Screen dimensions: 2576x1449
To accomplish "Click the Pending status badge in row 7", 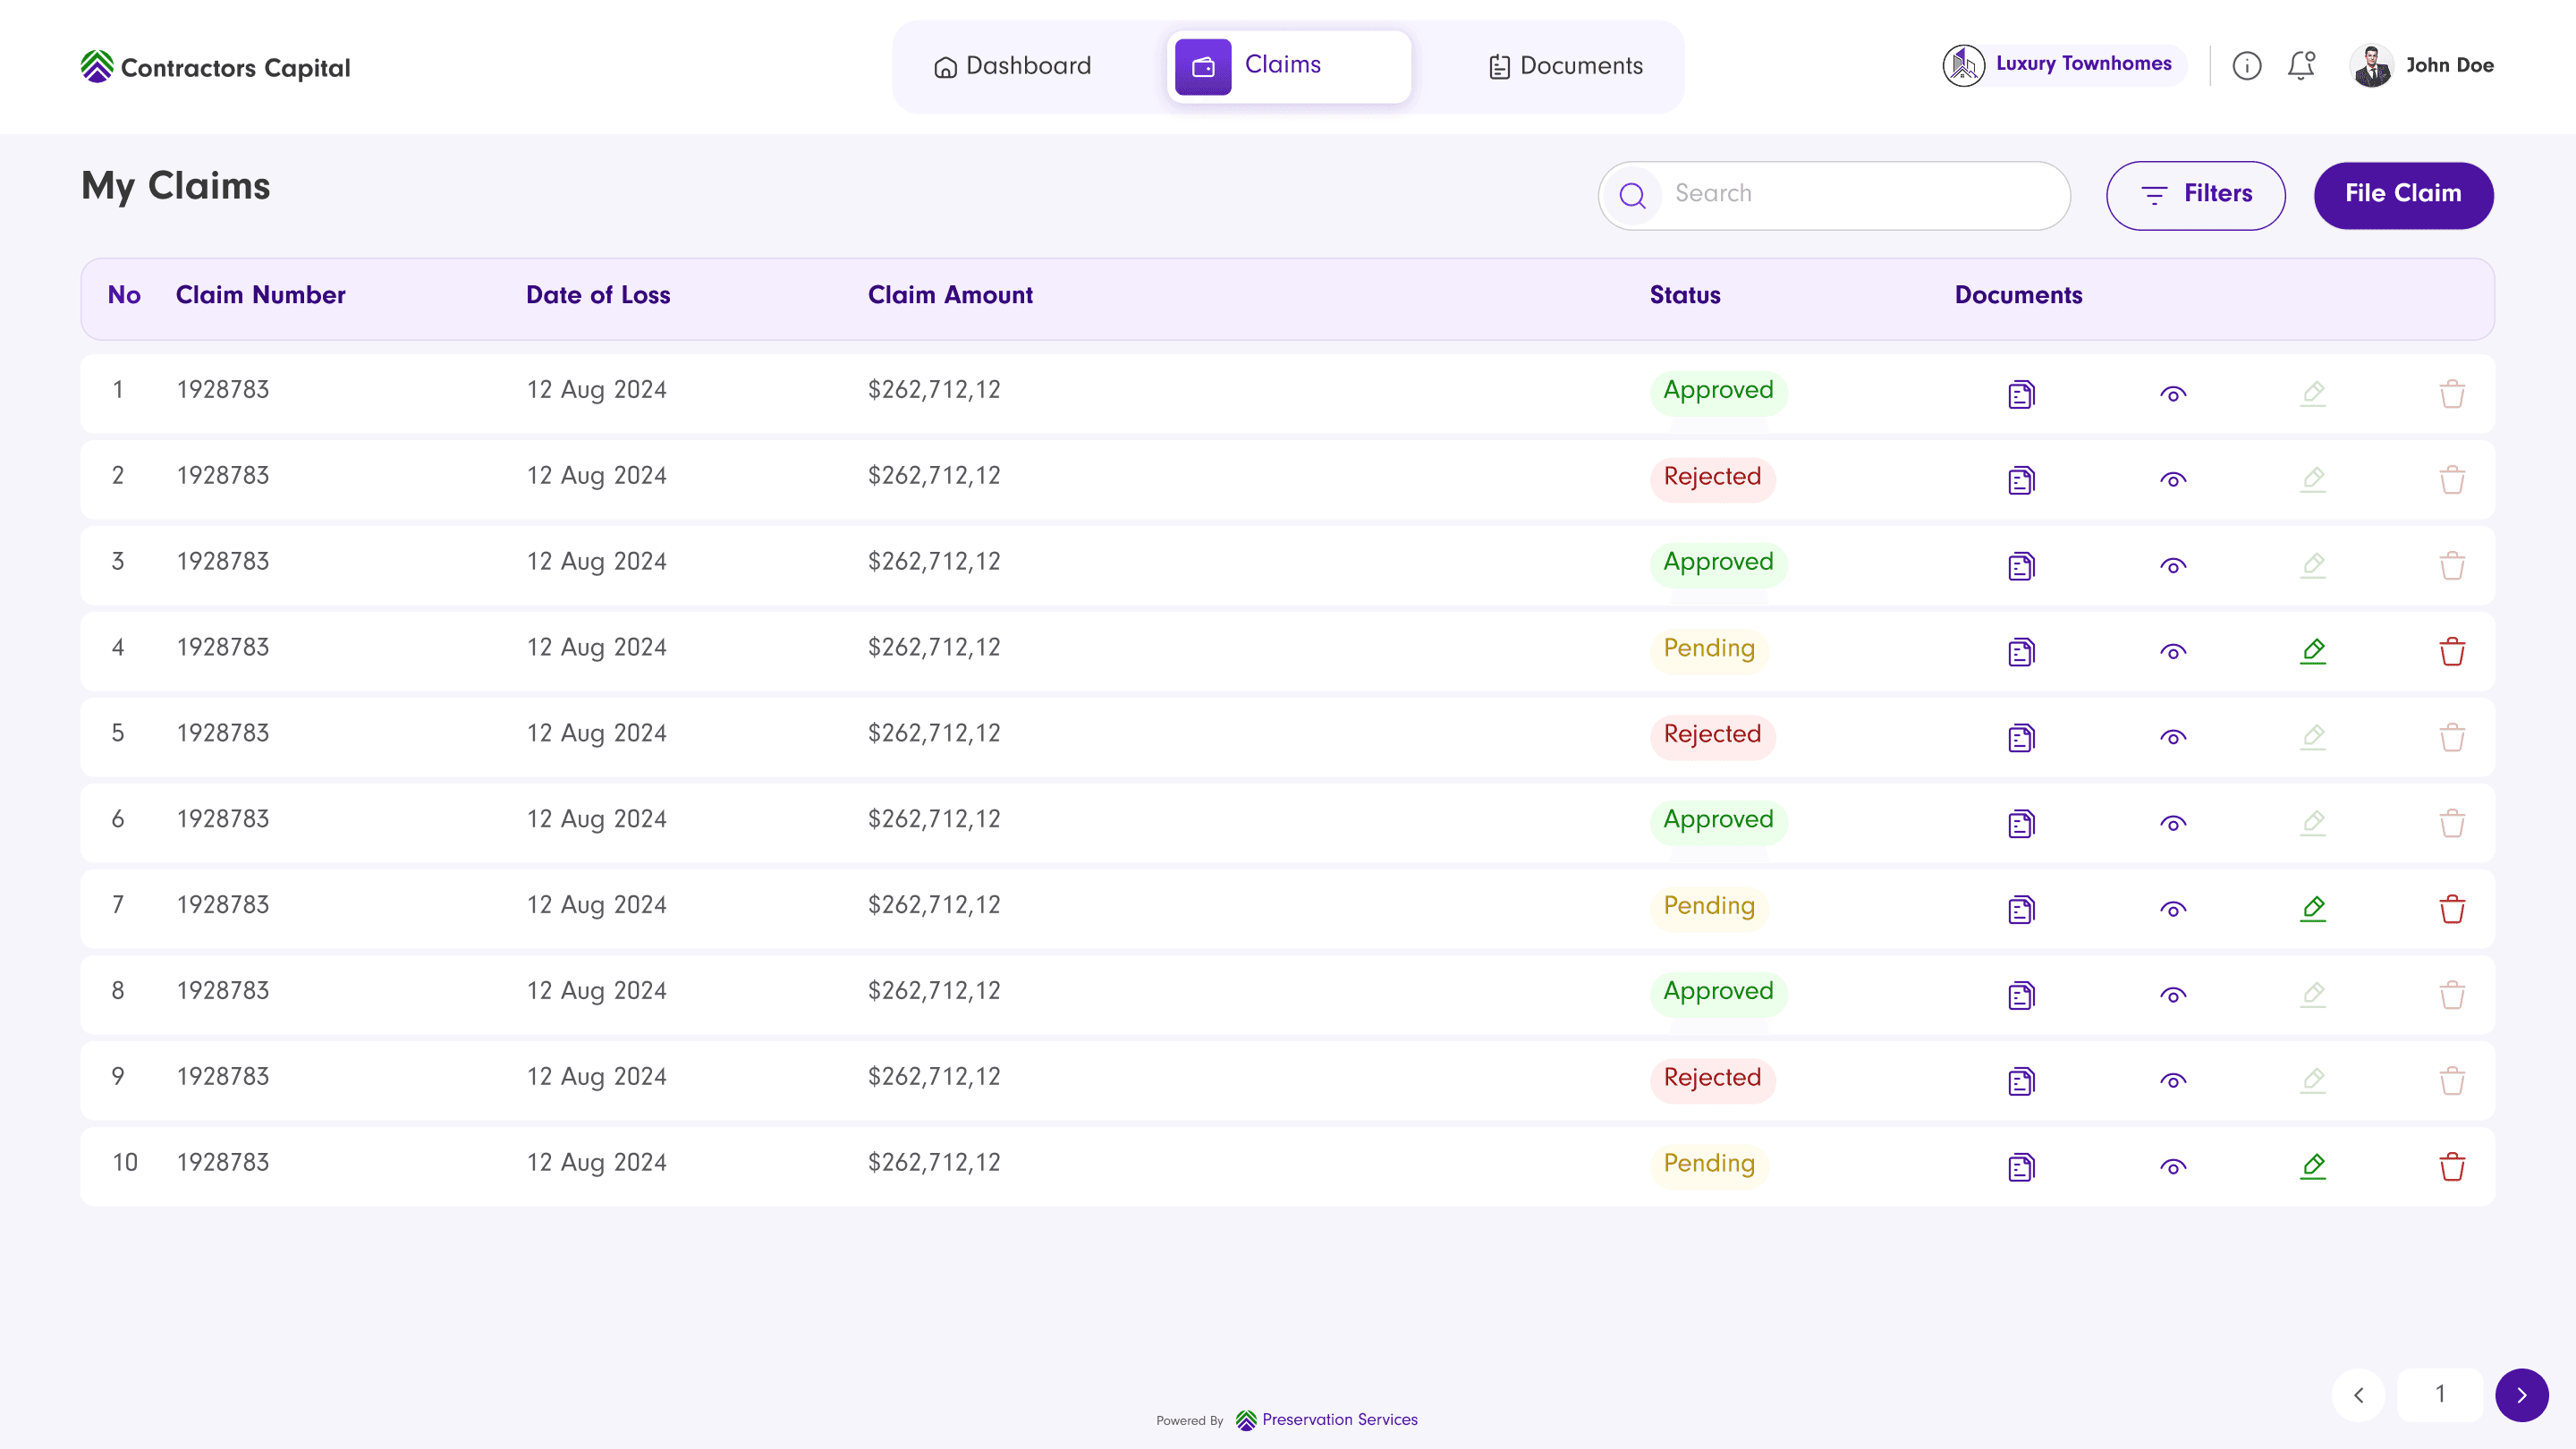I will 1709,907.
